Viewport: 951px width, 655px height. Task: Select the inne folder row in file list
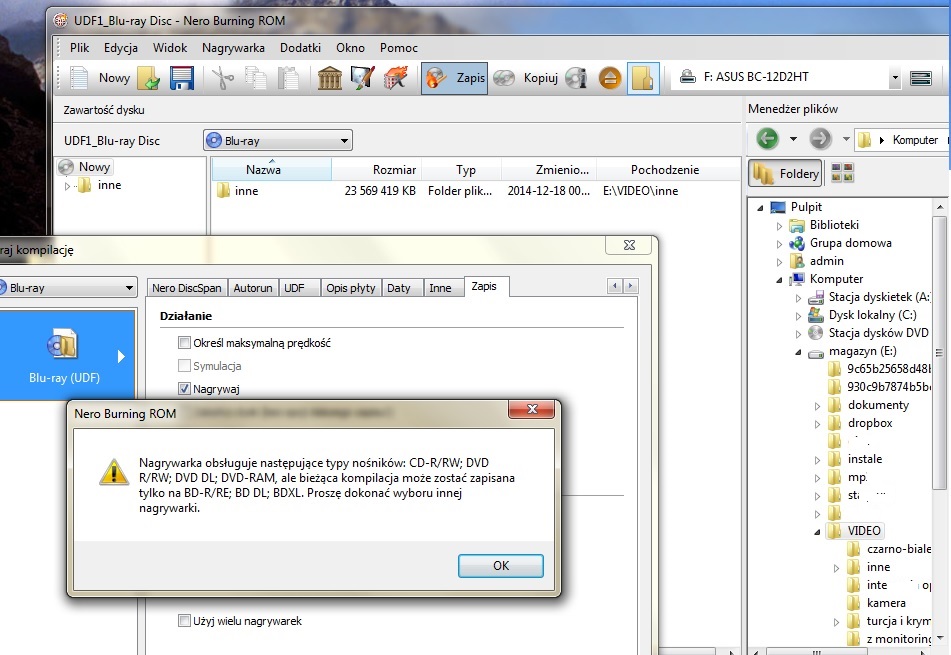[x=476, y=190]
